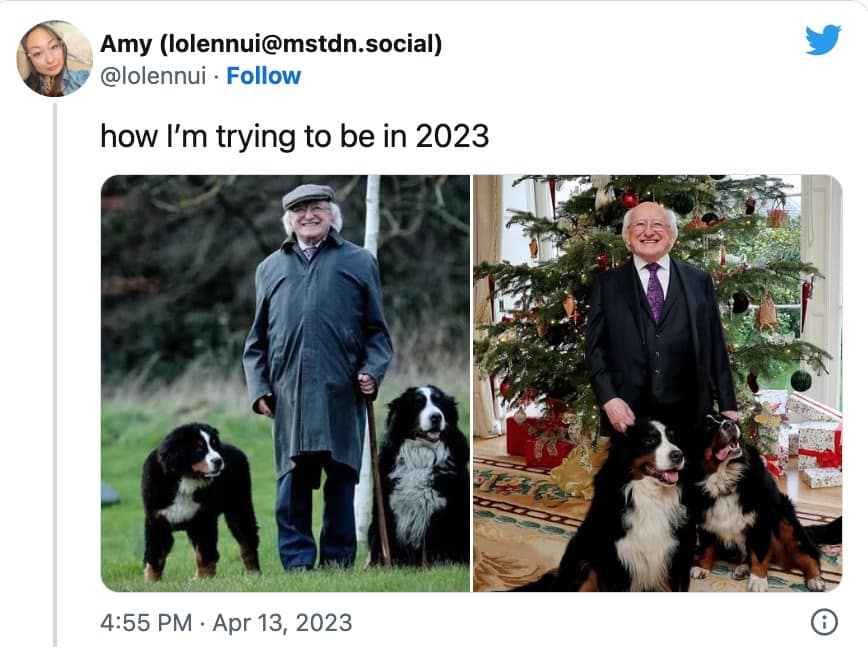Click the tweet text about 2023
This screenshot has height=654, width=868.
[x=294, y=135]
